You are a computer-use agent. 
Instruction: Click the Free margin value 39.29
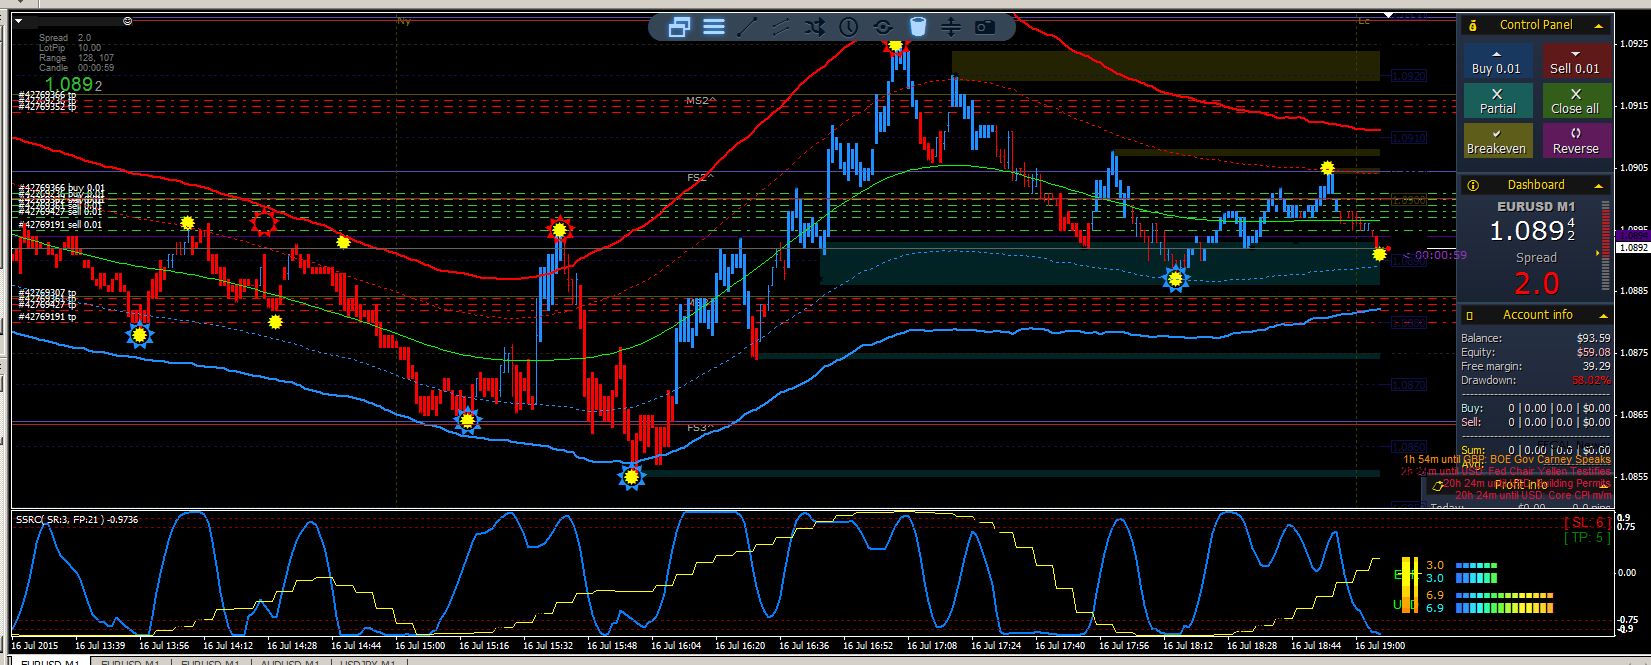coord(1596,367)
